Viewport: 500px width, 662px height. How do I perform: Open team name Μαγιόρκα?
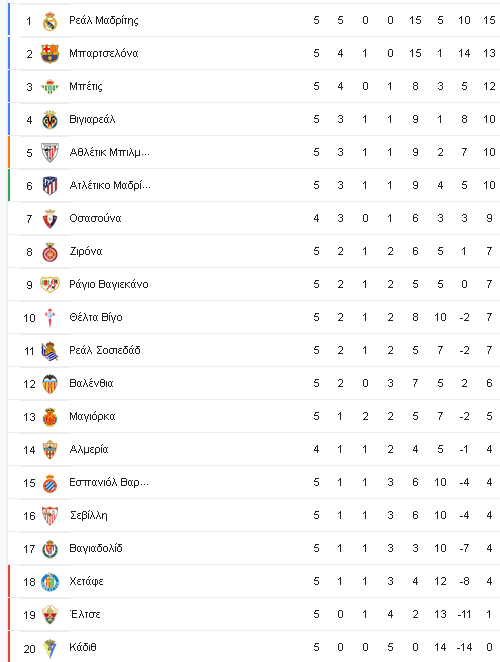pos(92,417)
